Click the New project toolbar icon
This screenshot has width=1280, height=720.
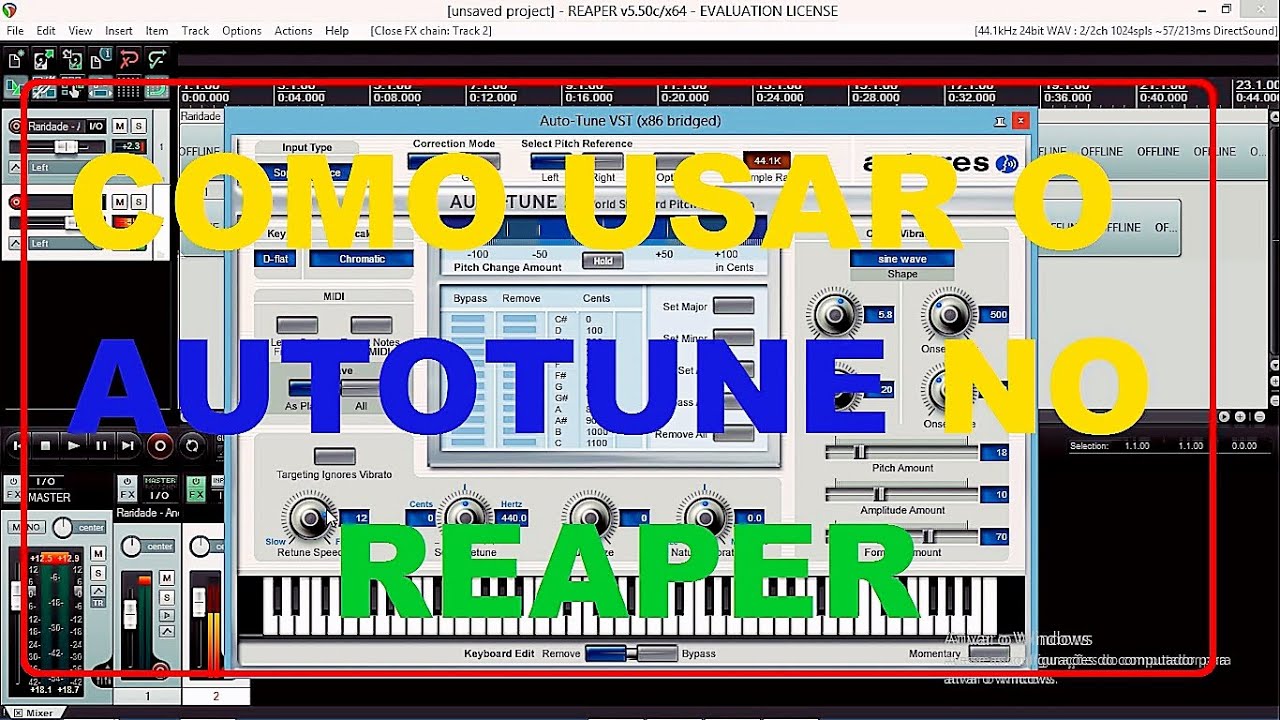[x=14, y=60]
